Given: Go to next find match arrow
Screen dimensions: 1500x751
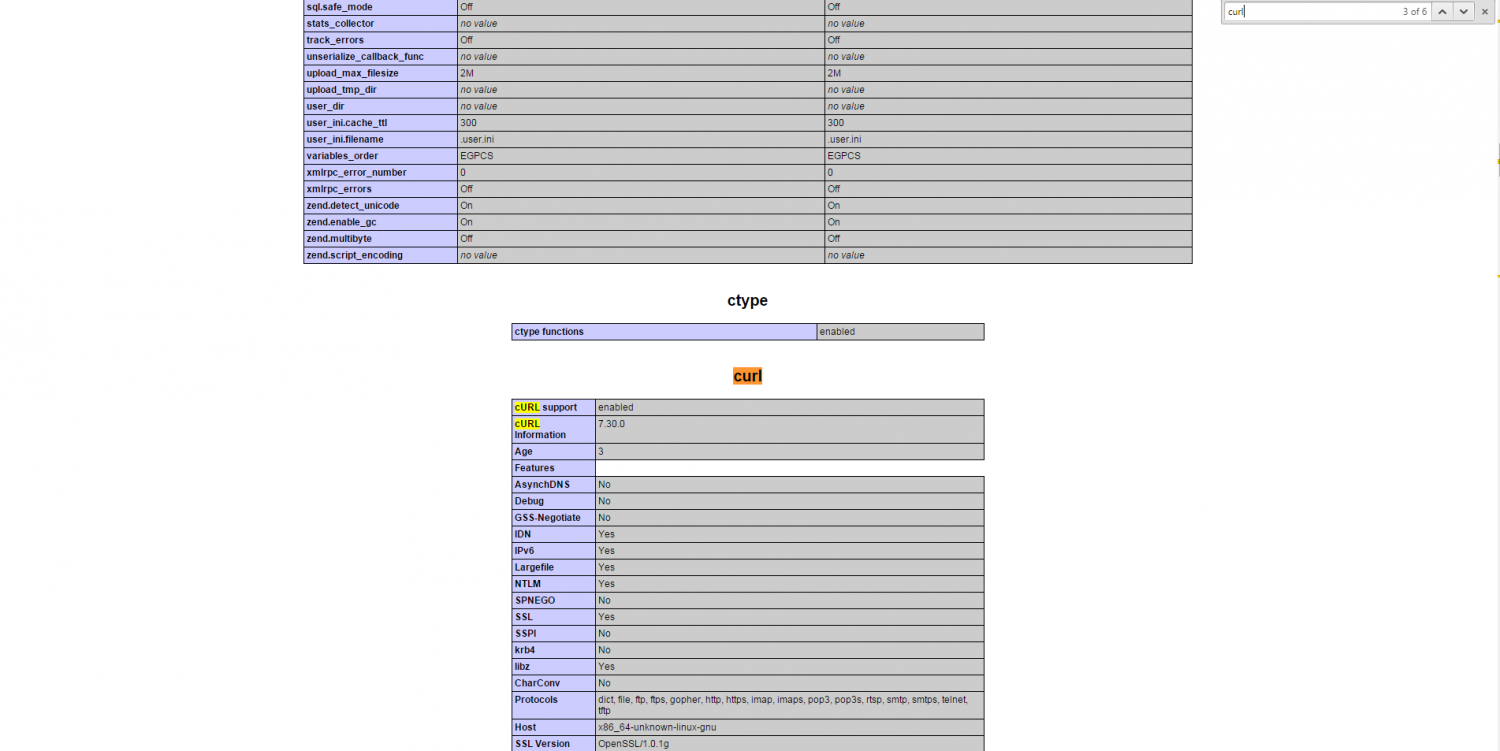Looking at the screenshot, I should [x=1464, y=11].
